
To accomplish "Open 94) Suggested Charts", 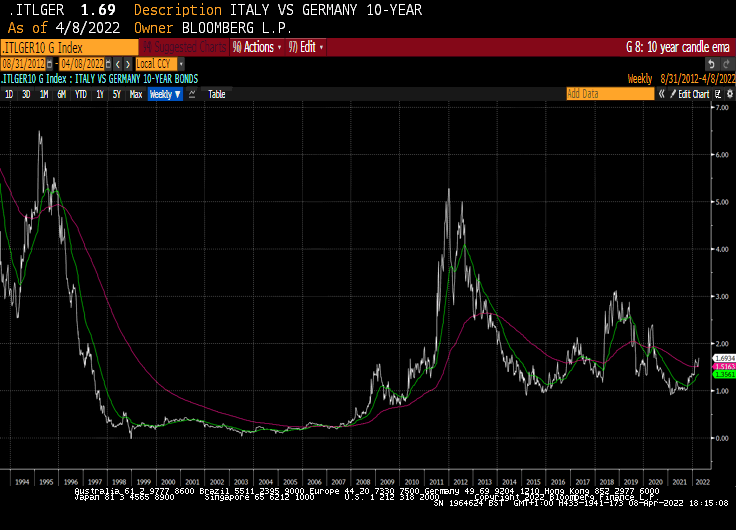I will click(x=184, y=47).
